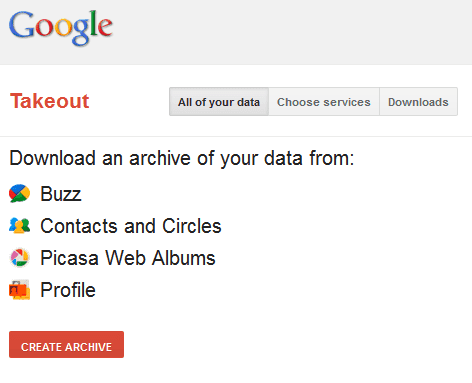Click the Google logo
The height and width of the screenshot is (383, 472).
(x=61, y=28)
